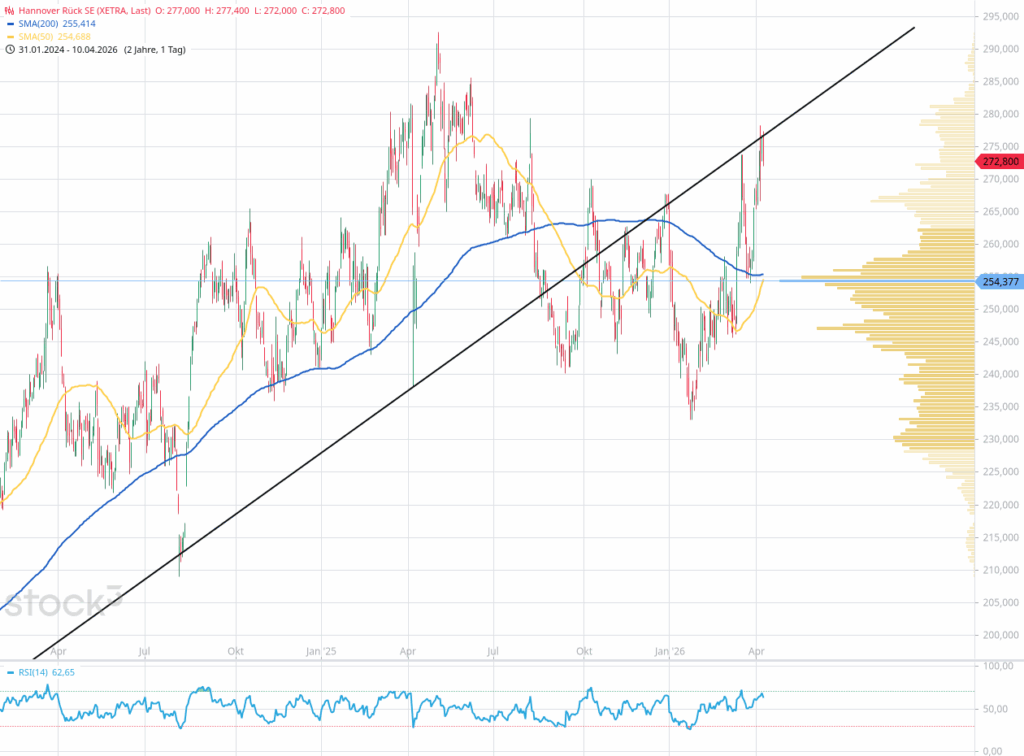
Task: Click the RSI(14) legend marker
Action: click(x=8, y=672)
